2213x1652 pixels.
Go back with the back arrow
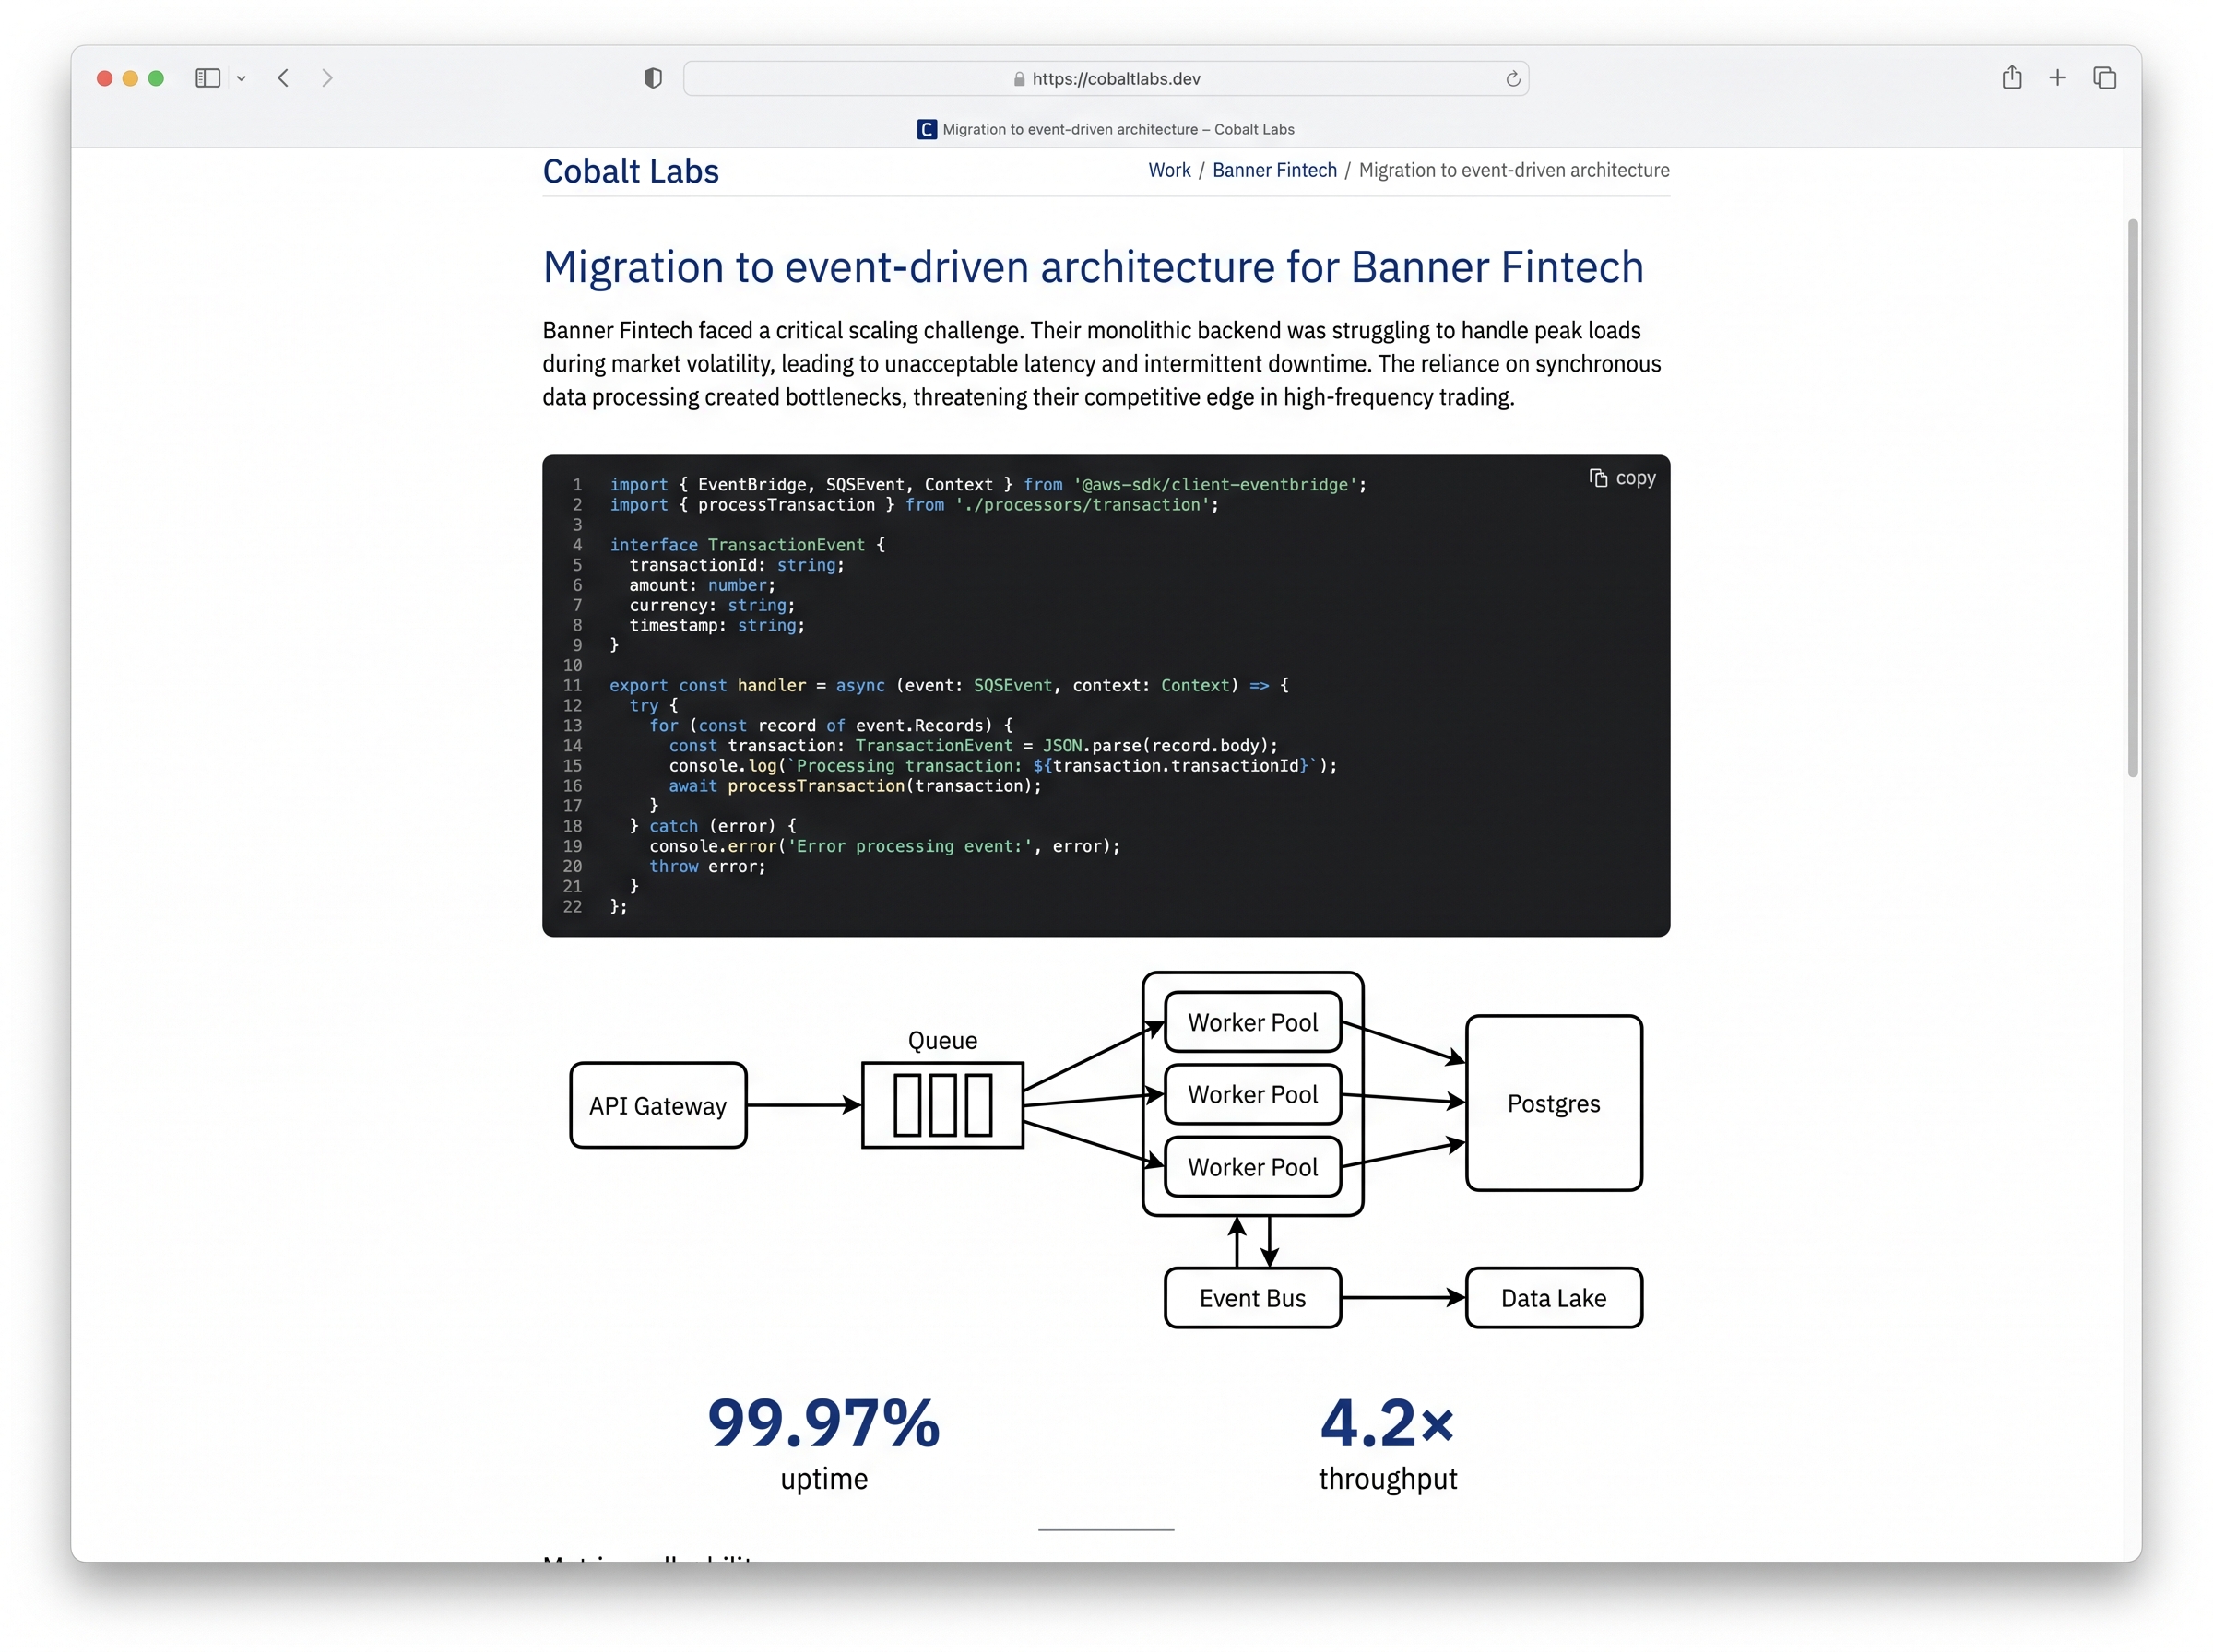(284, 78)
